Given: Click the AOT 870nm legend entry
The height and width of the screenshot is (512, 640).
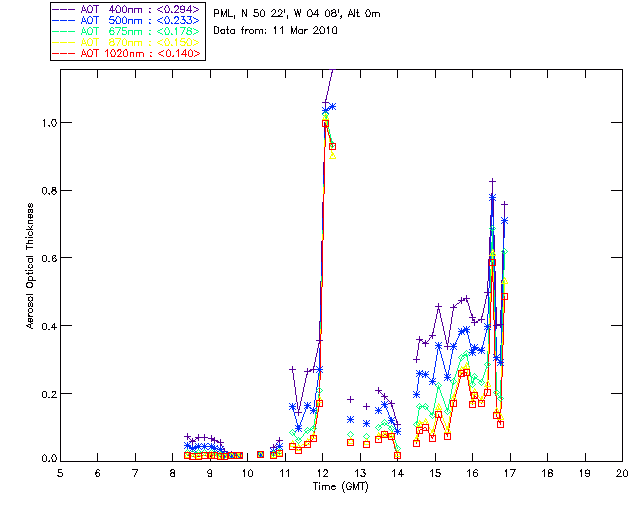Looking at the screenshot, I should pyautogui.click(x=127, y=42).
